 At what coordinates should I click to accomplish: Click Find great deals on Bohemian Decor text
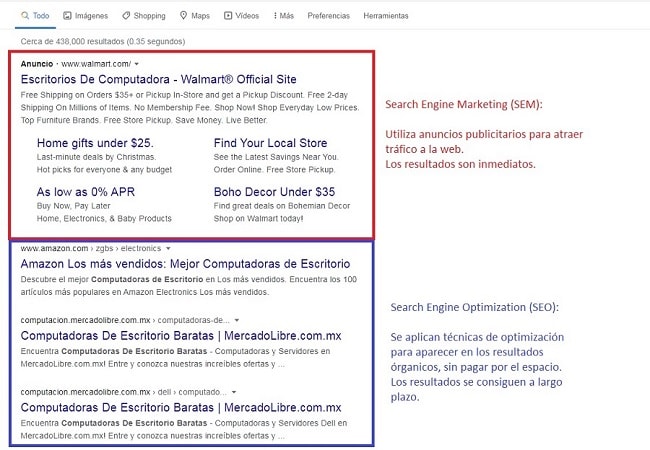[x=282, y=206]
